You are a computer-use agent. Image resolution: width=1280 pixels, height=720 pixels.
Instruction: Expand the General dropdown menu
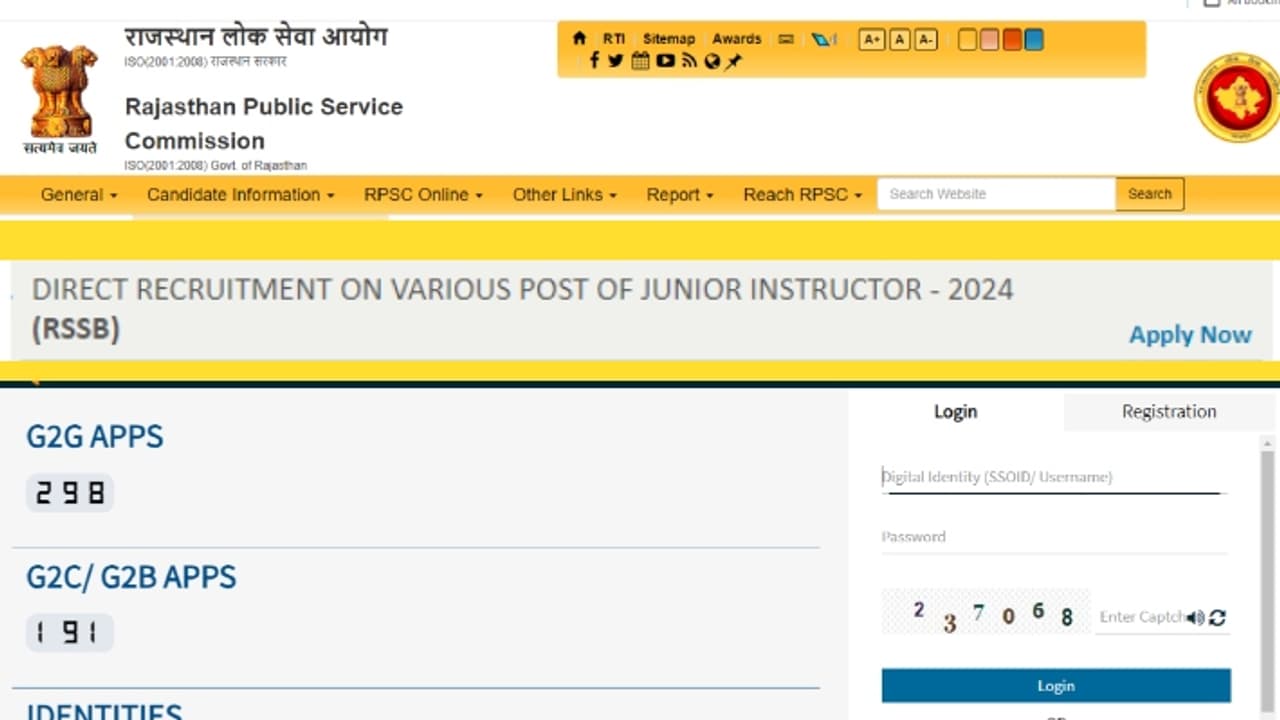pyautogui.click(x=79, y=195)
